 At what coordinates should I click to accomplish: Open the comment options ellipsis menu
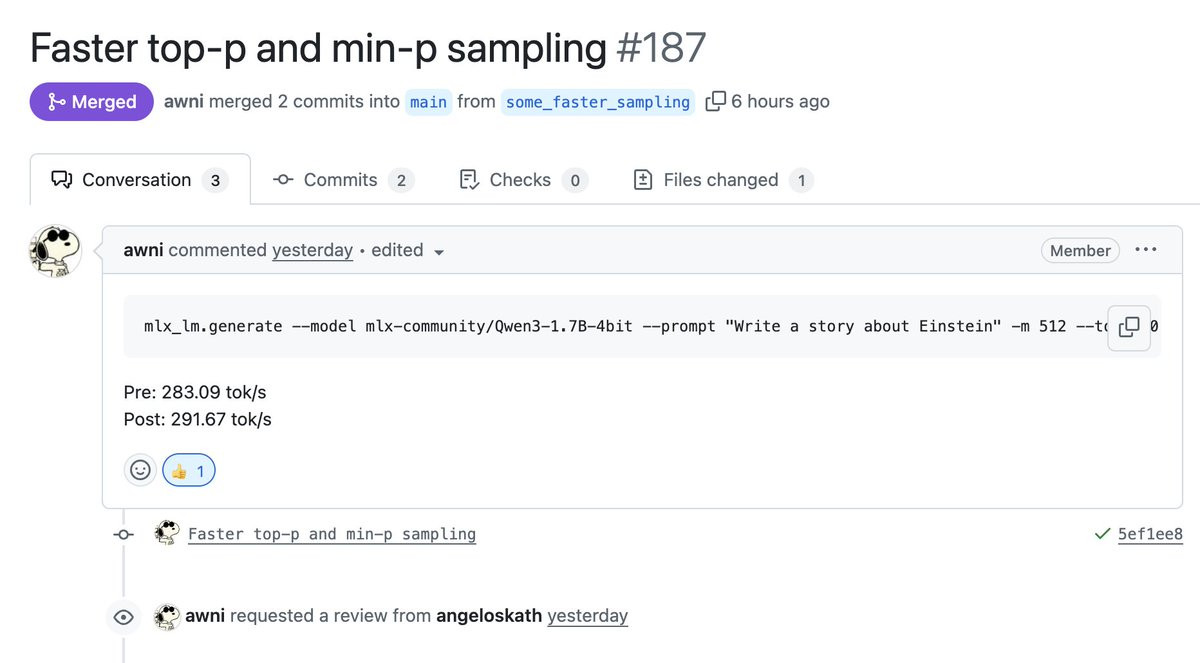[x=1146, y=250]
